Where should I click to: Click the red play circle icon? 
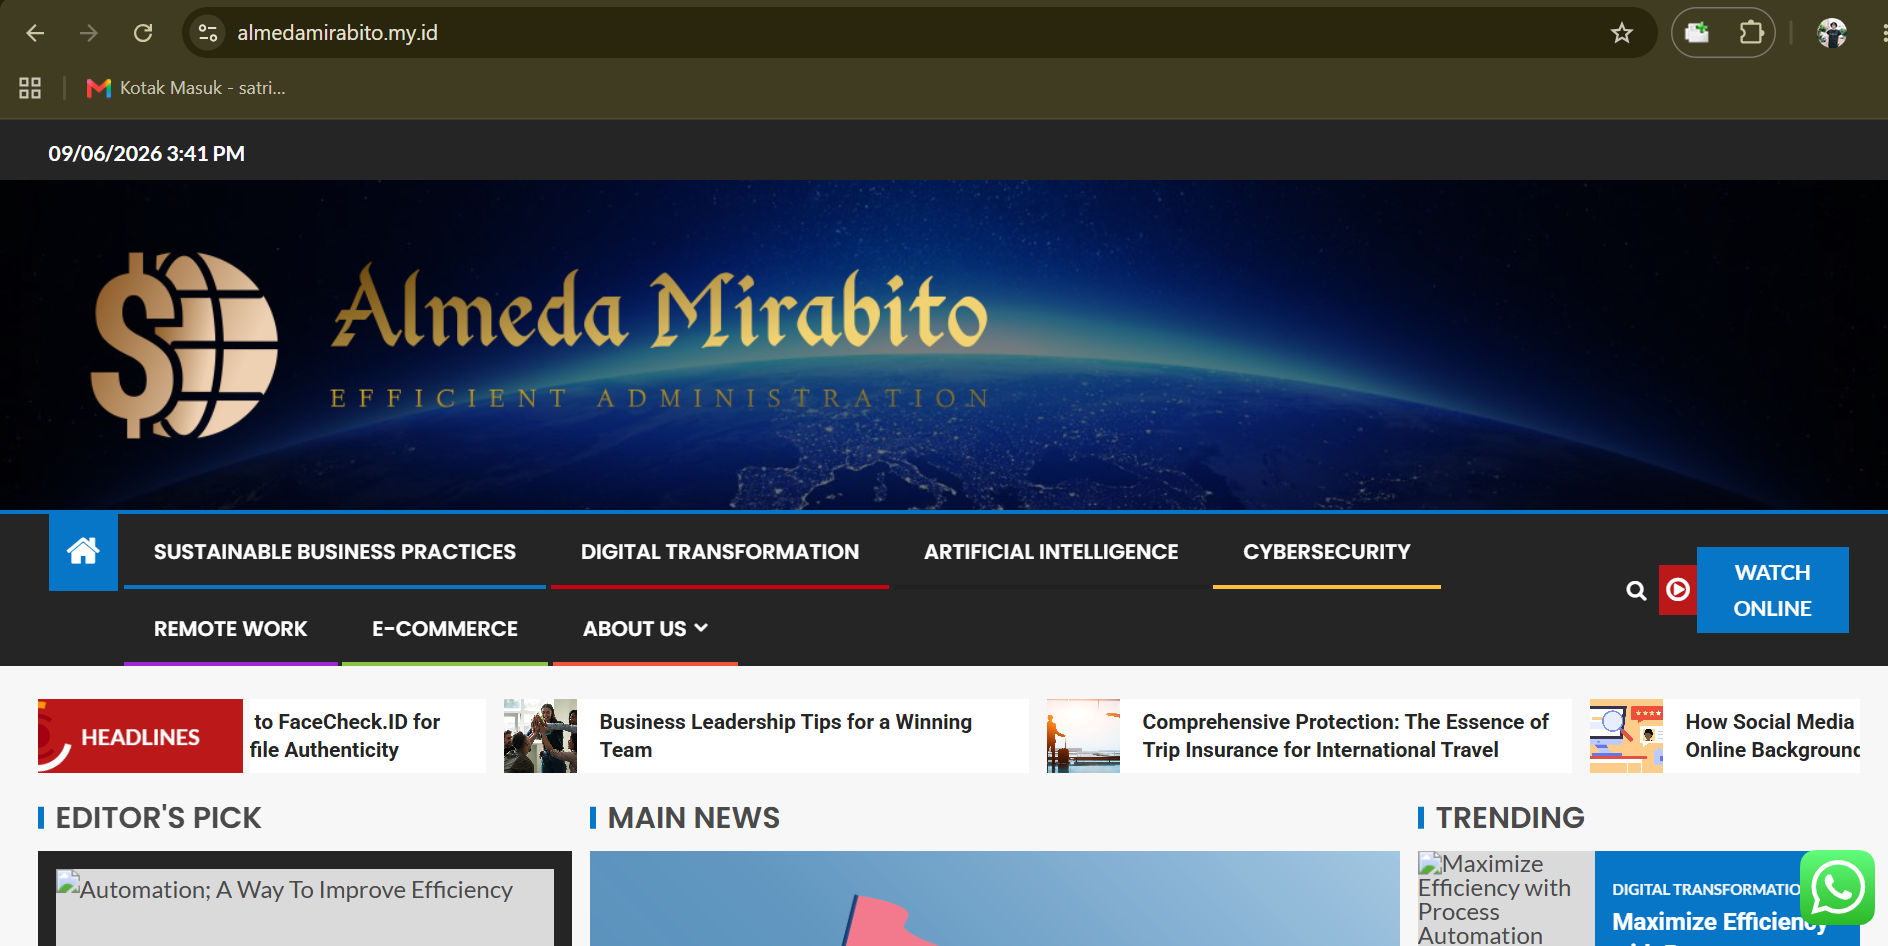(x=1678, y=590)
